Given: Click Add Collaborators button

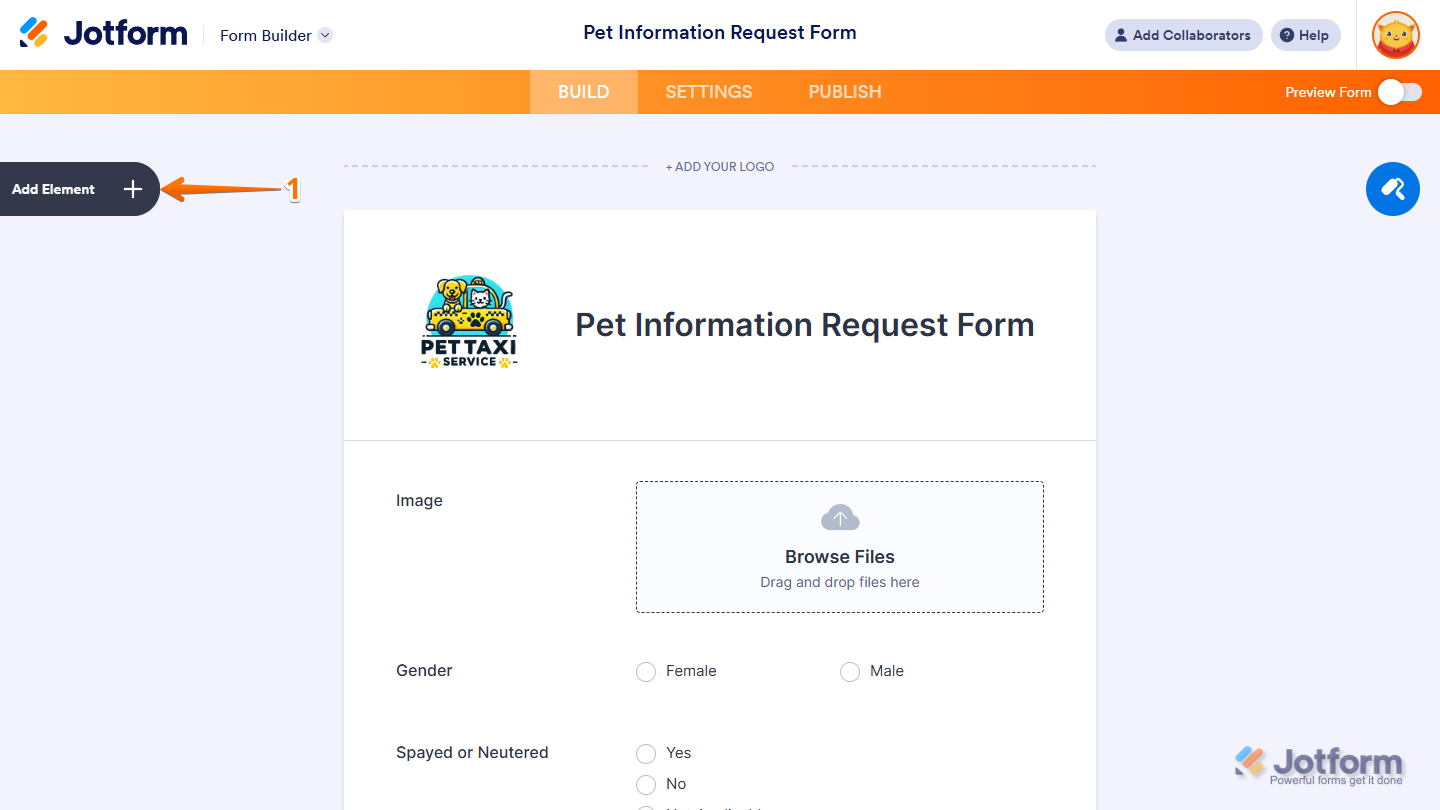Looking at the screenshot, I should point(1183,35).
